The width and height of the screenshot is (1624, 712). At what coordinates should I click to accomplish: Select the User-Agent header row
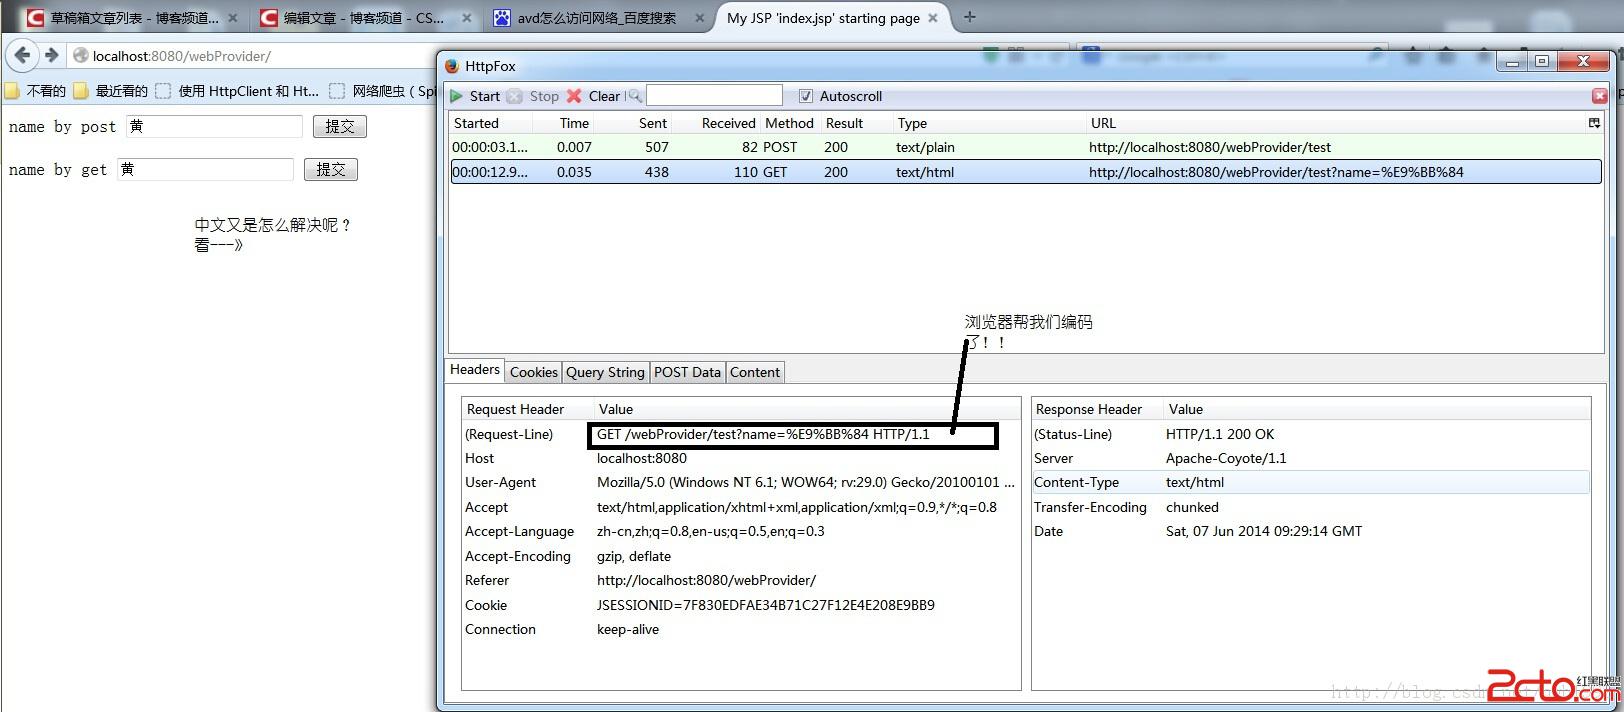740,482
